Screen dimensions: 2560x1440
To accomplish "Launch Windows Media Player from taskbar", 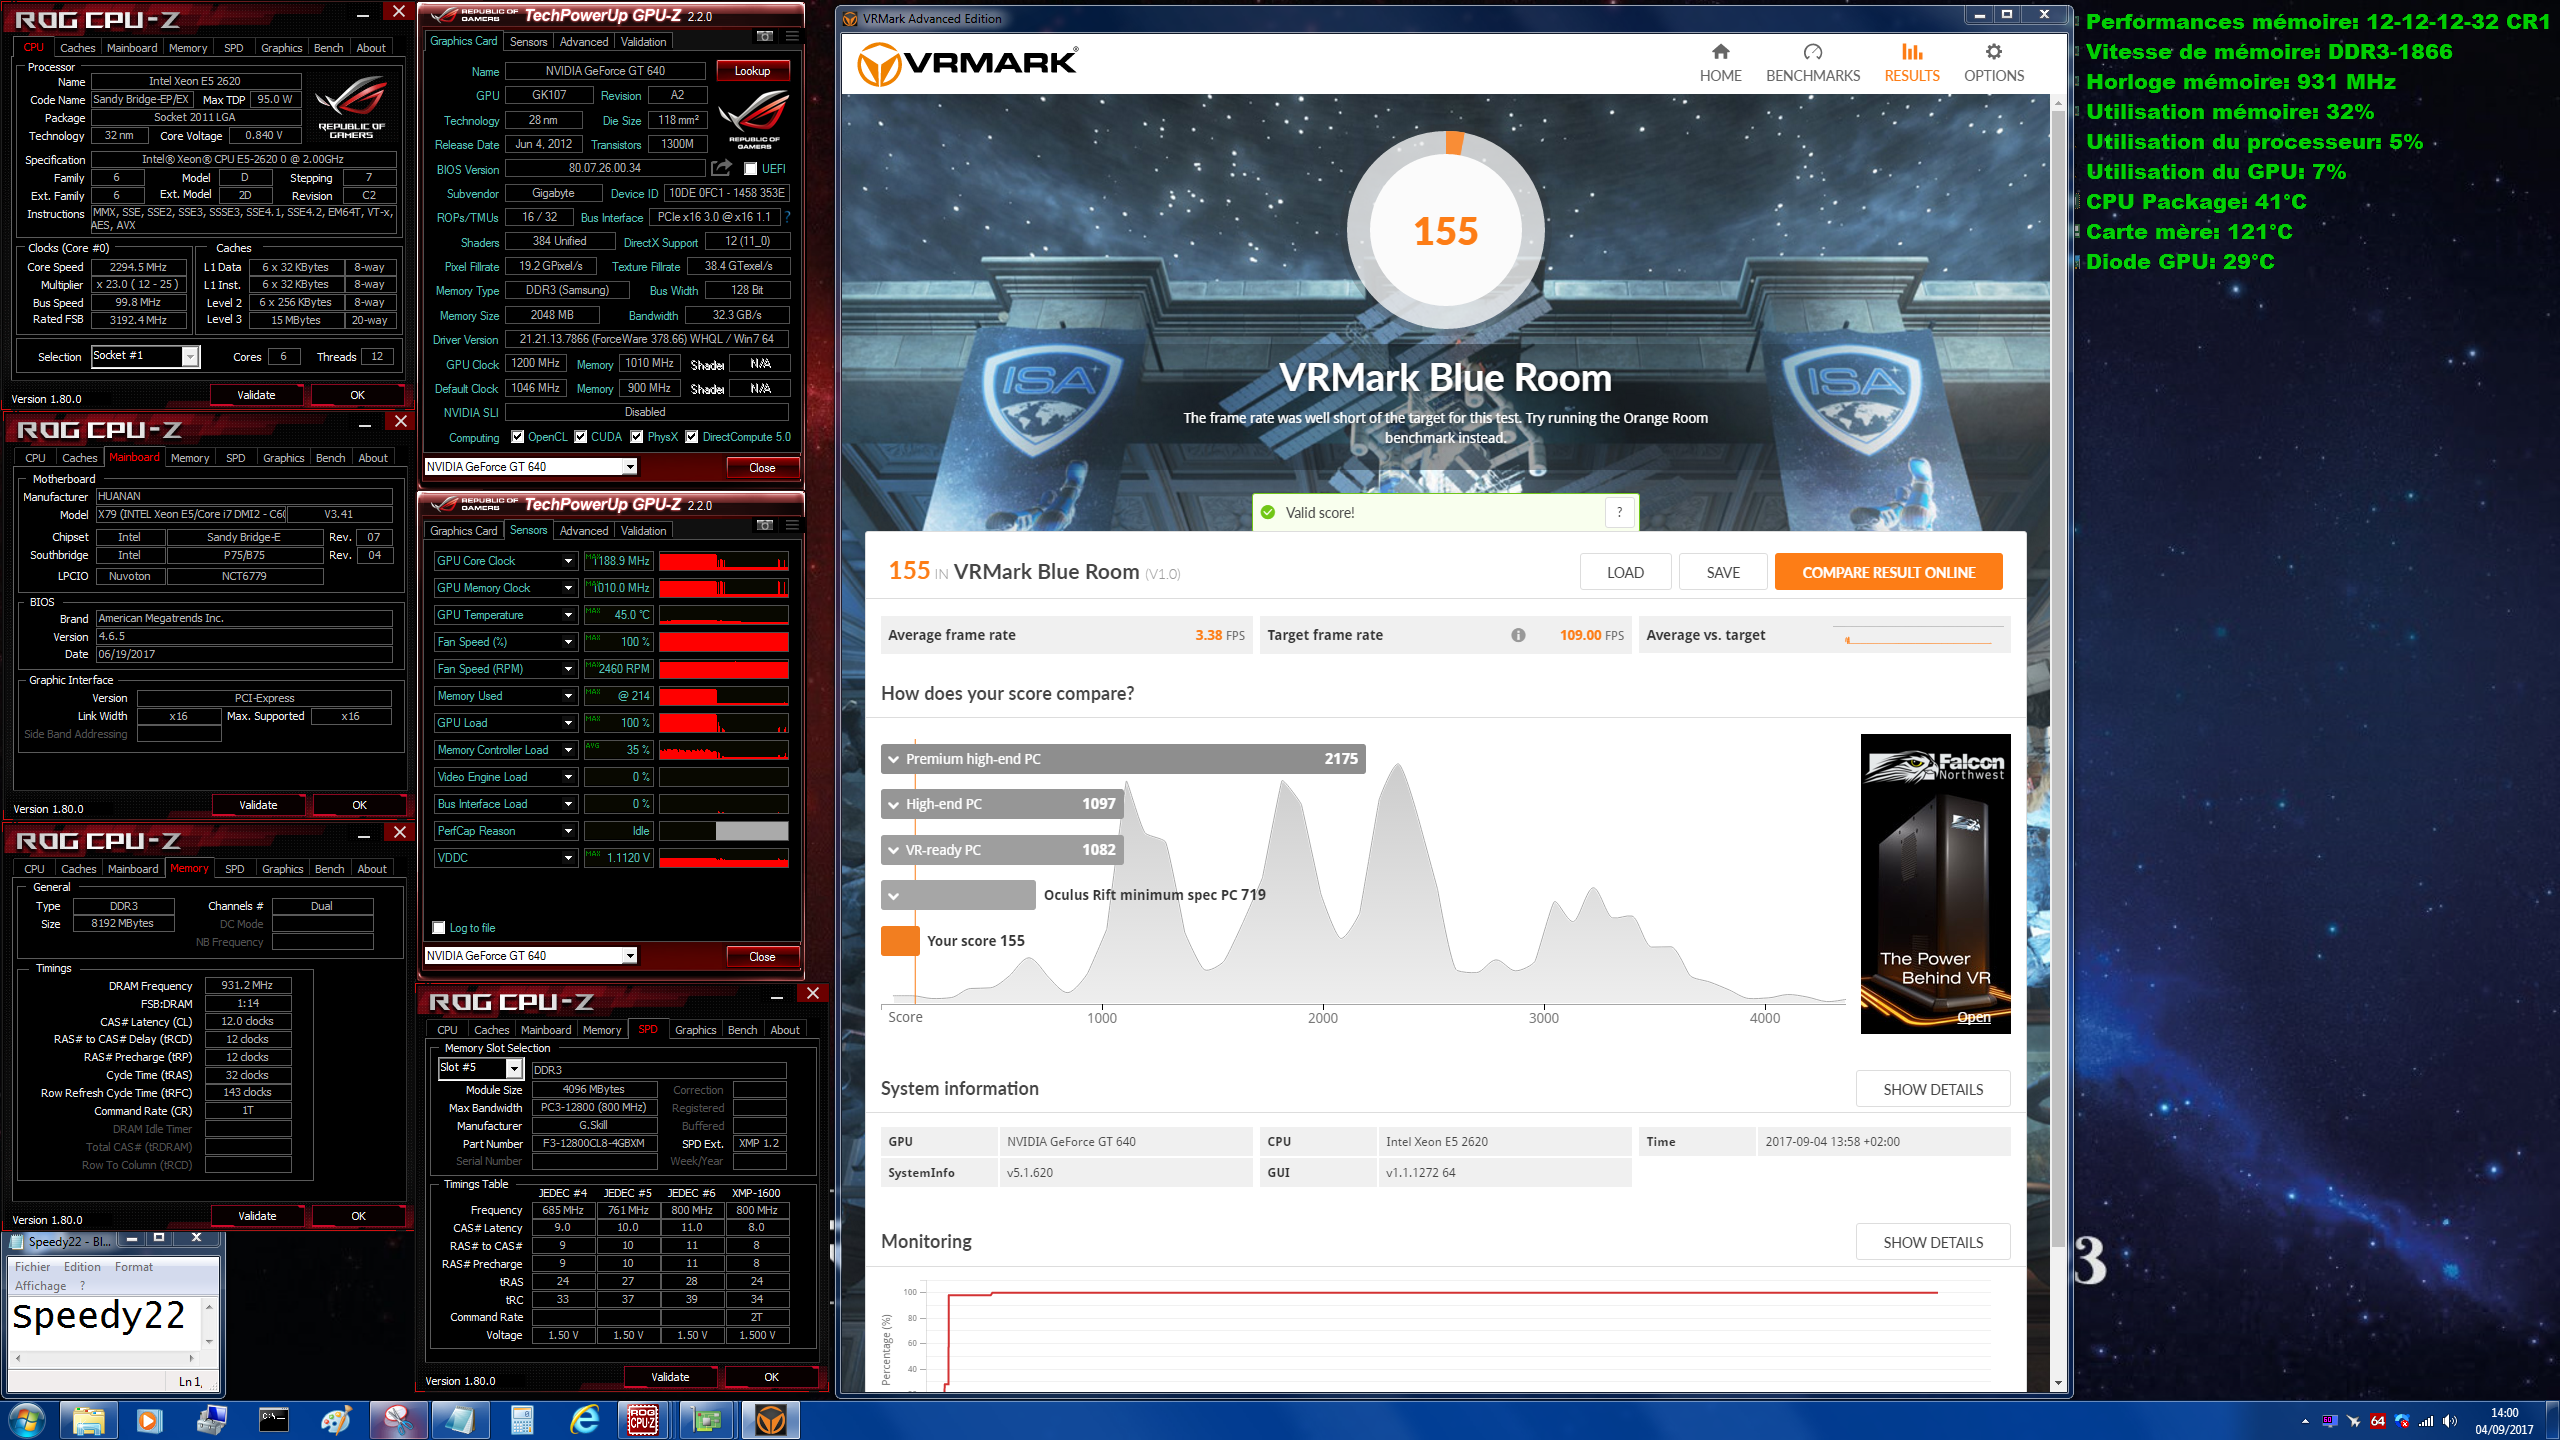I will (150, 1420).
